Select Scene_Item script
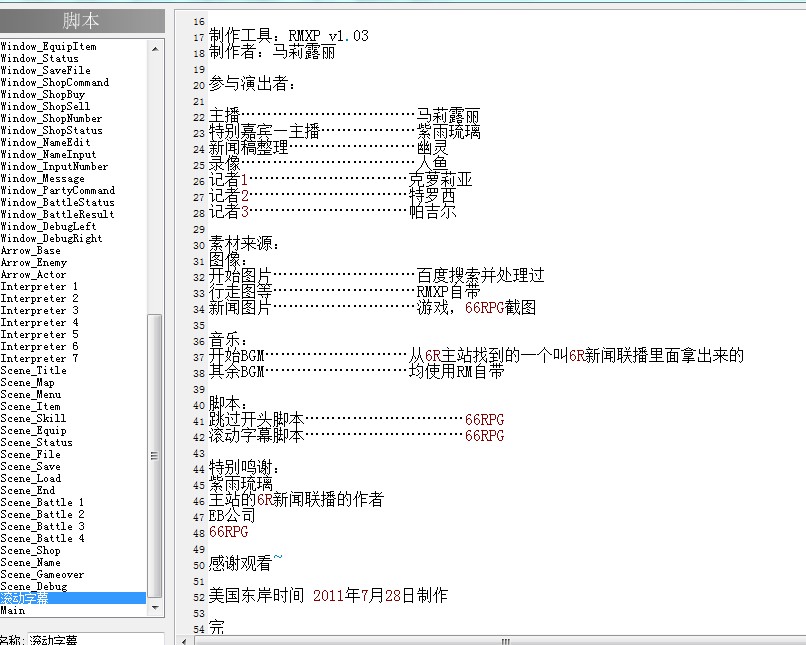The image size is (806, 645). click(x=30, y=406)
